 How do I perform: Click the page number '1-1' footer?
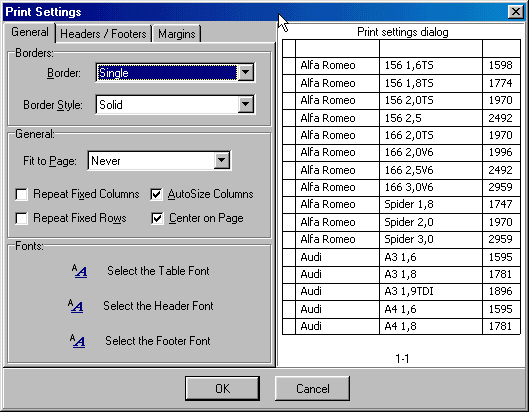coord(402,359)
